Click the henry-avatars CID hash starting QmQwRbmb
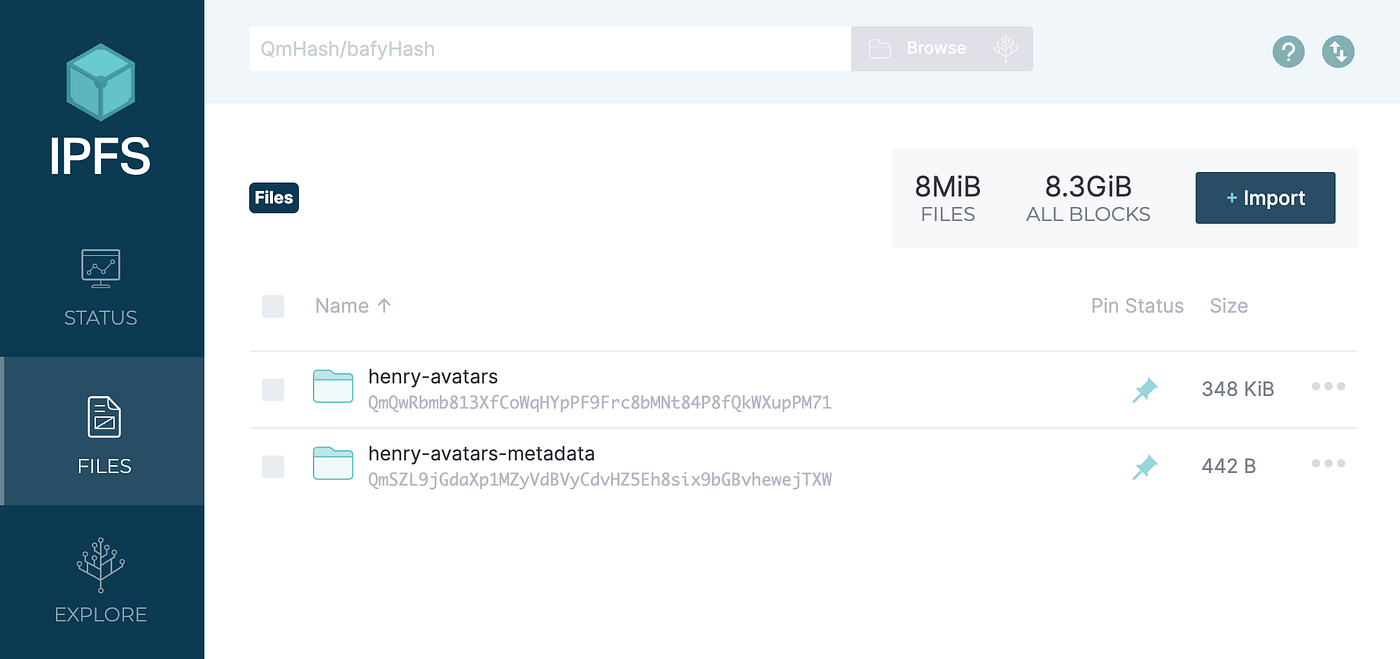Screen dimensions: 1400x659 pos(600,403)
